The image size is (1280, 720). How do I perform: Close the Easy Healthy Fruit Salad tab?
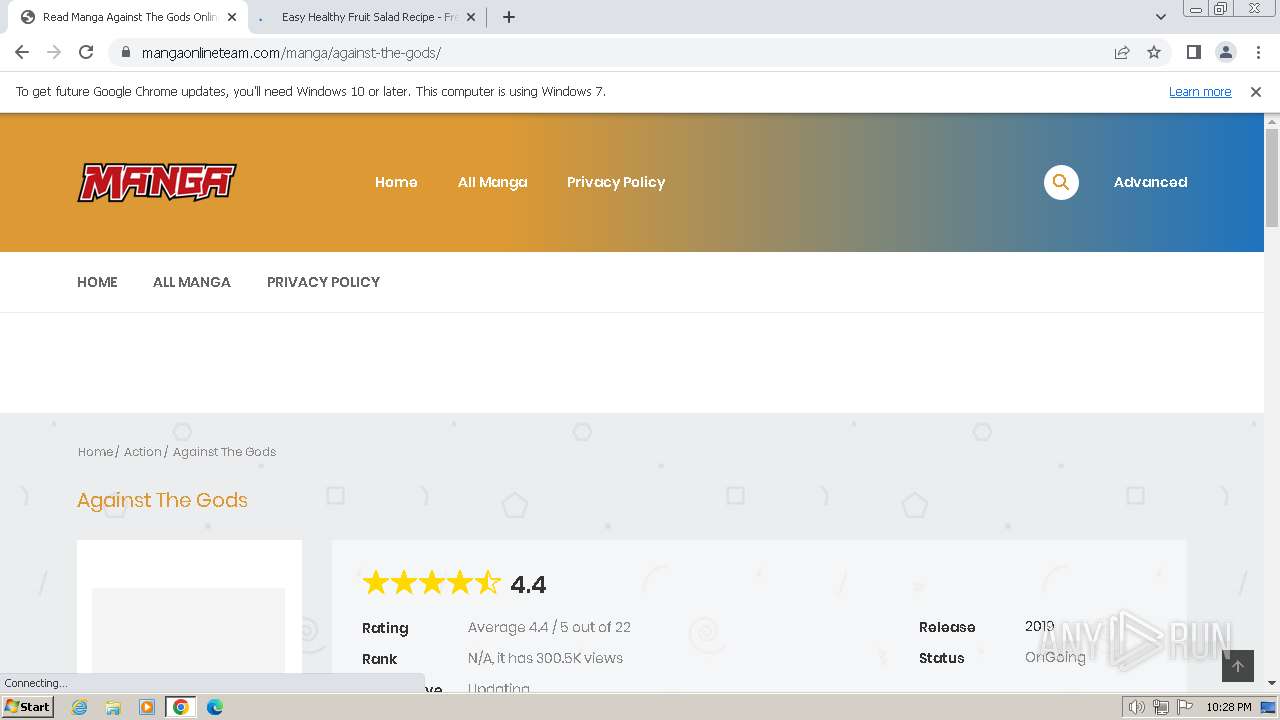(471, 17)
